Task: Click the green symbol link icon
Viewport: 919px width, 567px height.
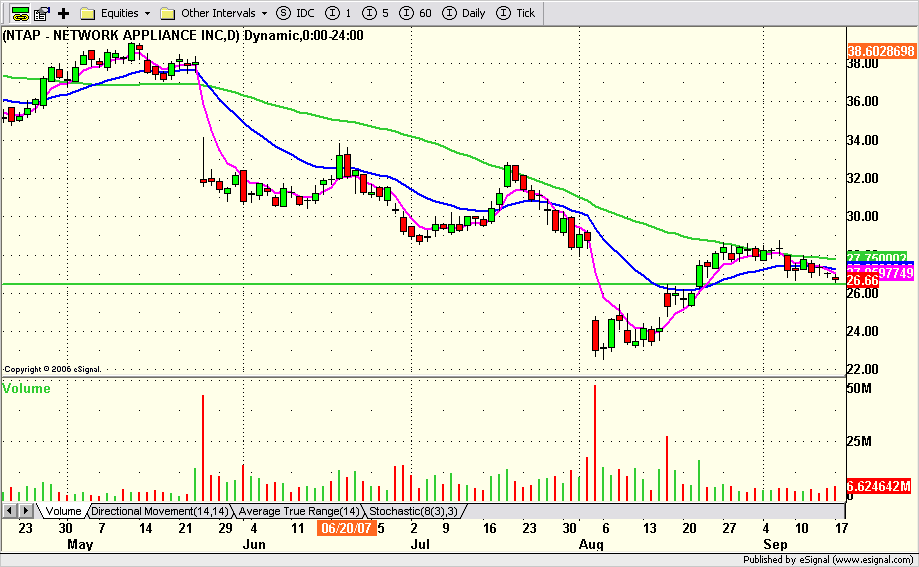Action: pos(21,13)
